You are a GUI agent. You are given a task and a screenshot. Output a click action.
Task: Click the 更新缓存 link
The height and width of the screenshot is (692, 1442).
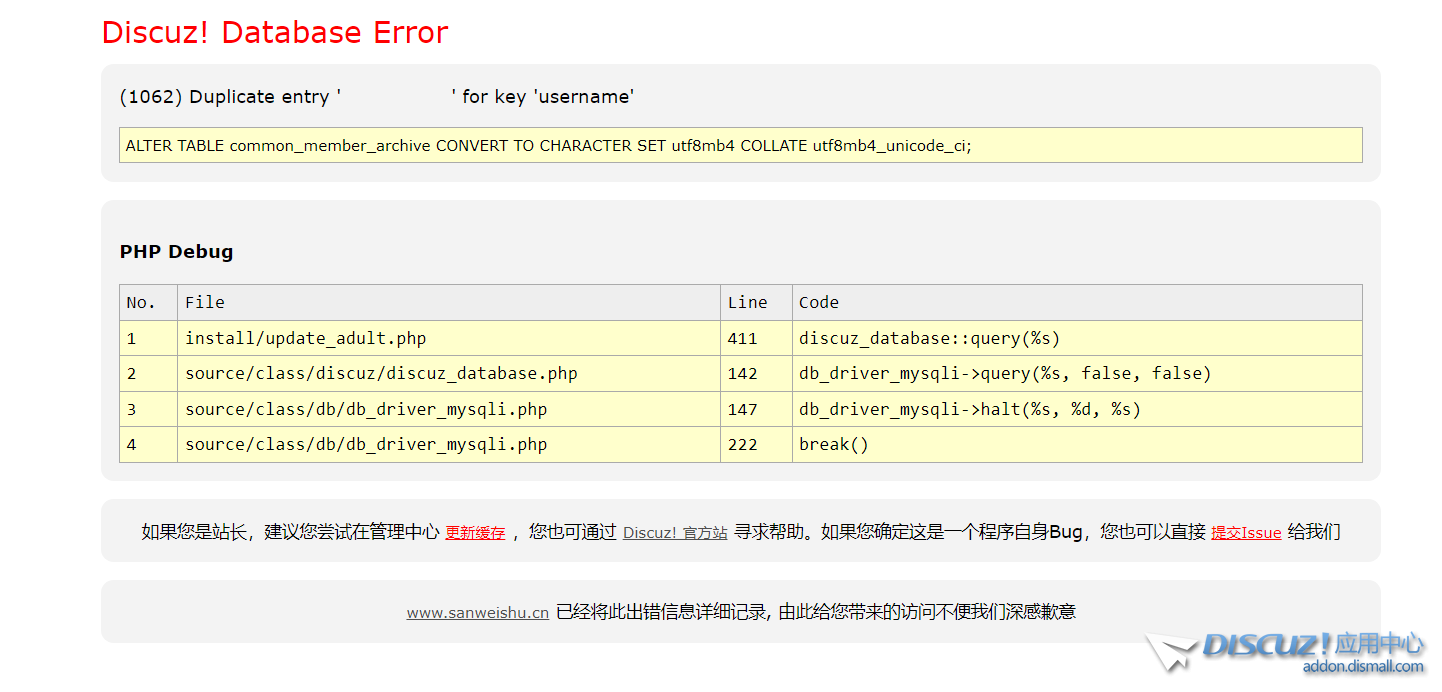pos(475,532)
